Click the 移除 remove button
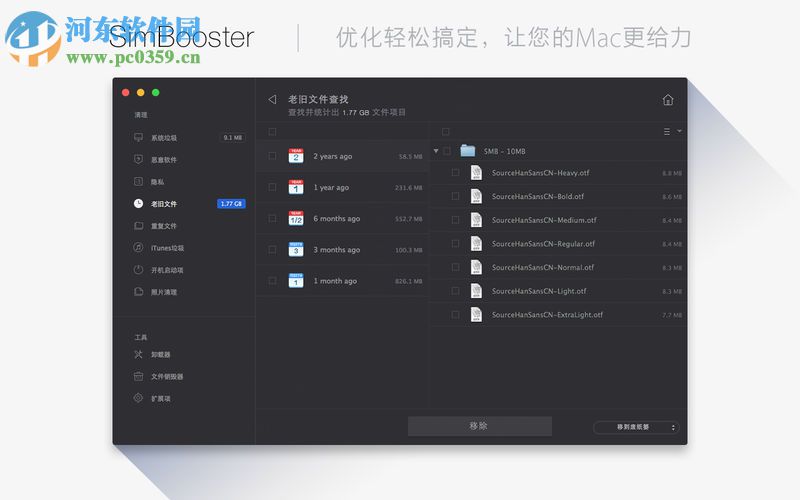The width and height of the screenshot is (800, 500). point(480,426)
